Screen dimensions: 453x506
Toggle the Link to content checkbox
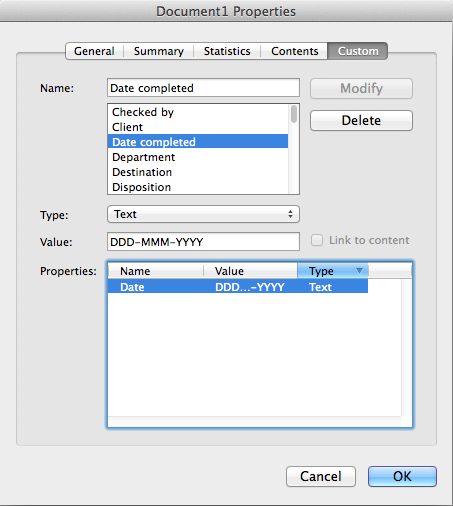point(317,240)
